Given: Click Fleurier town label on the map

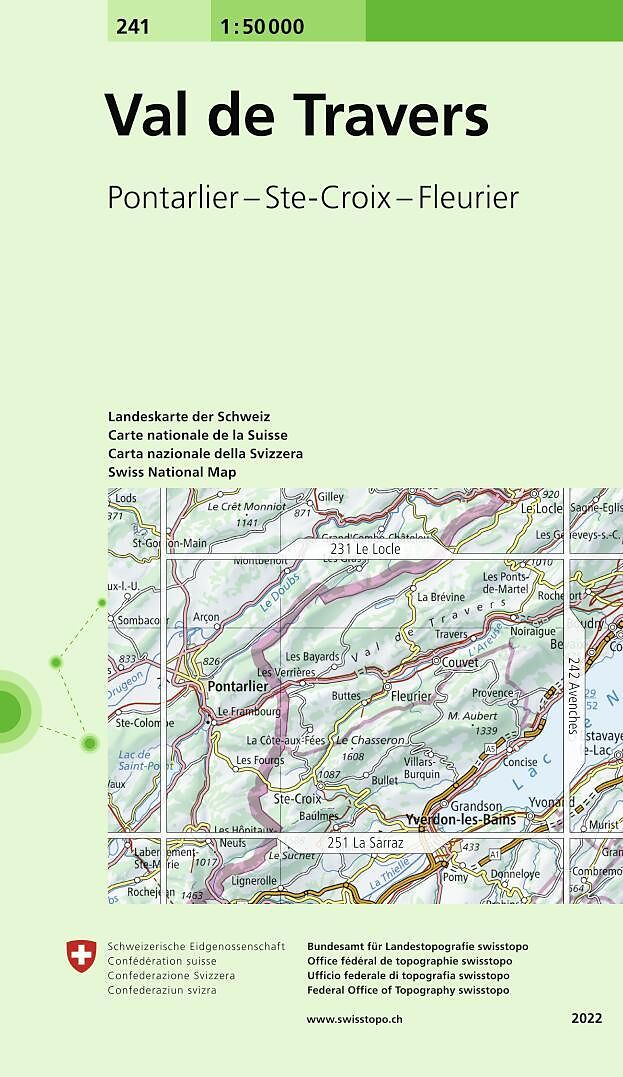Looking at the screenshot, I should click(411, 696).
